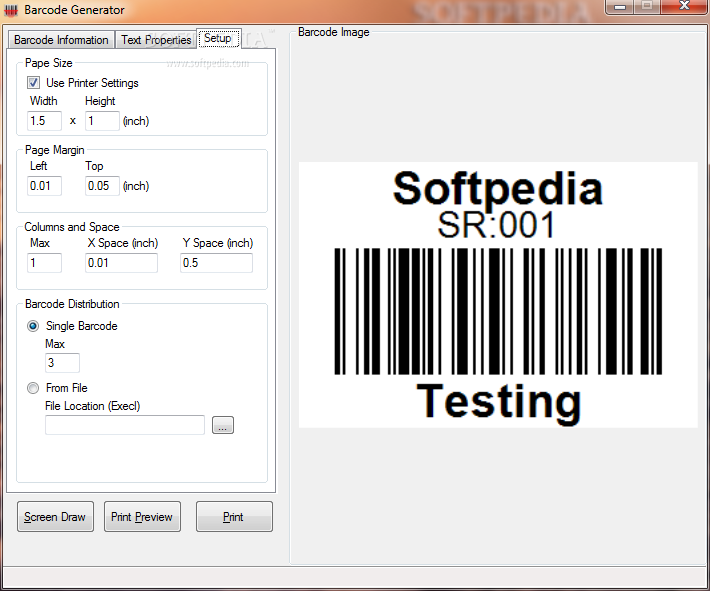Toggle the Use Printer Settings checkbox
Screen dimensions: 710x591
pyautogui.click(x=34, y=83)
